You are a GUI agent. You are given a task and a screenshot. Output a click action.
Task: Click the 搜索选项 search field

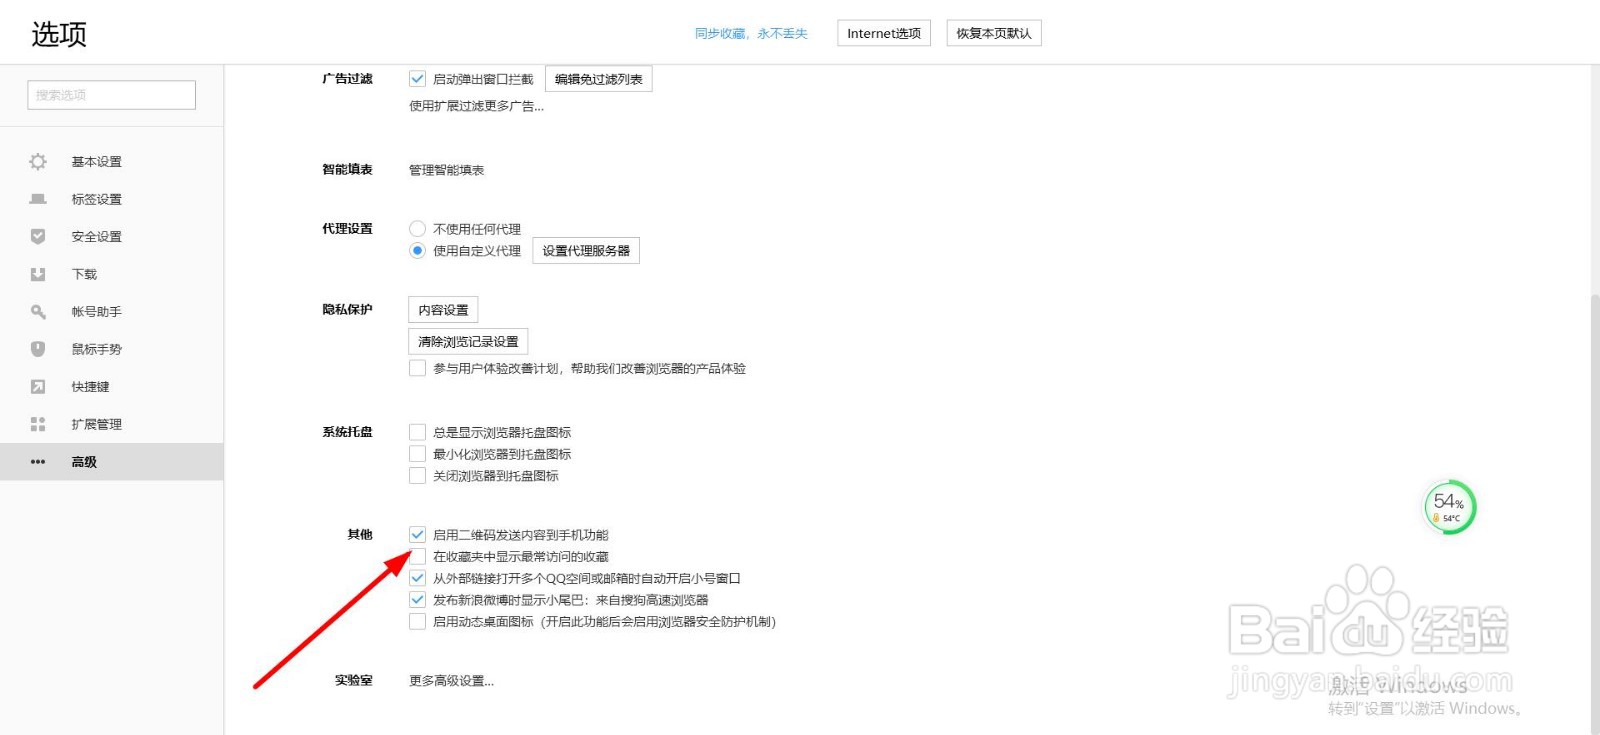[111, 95]
